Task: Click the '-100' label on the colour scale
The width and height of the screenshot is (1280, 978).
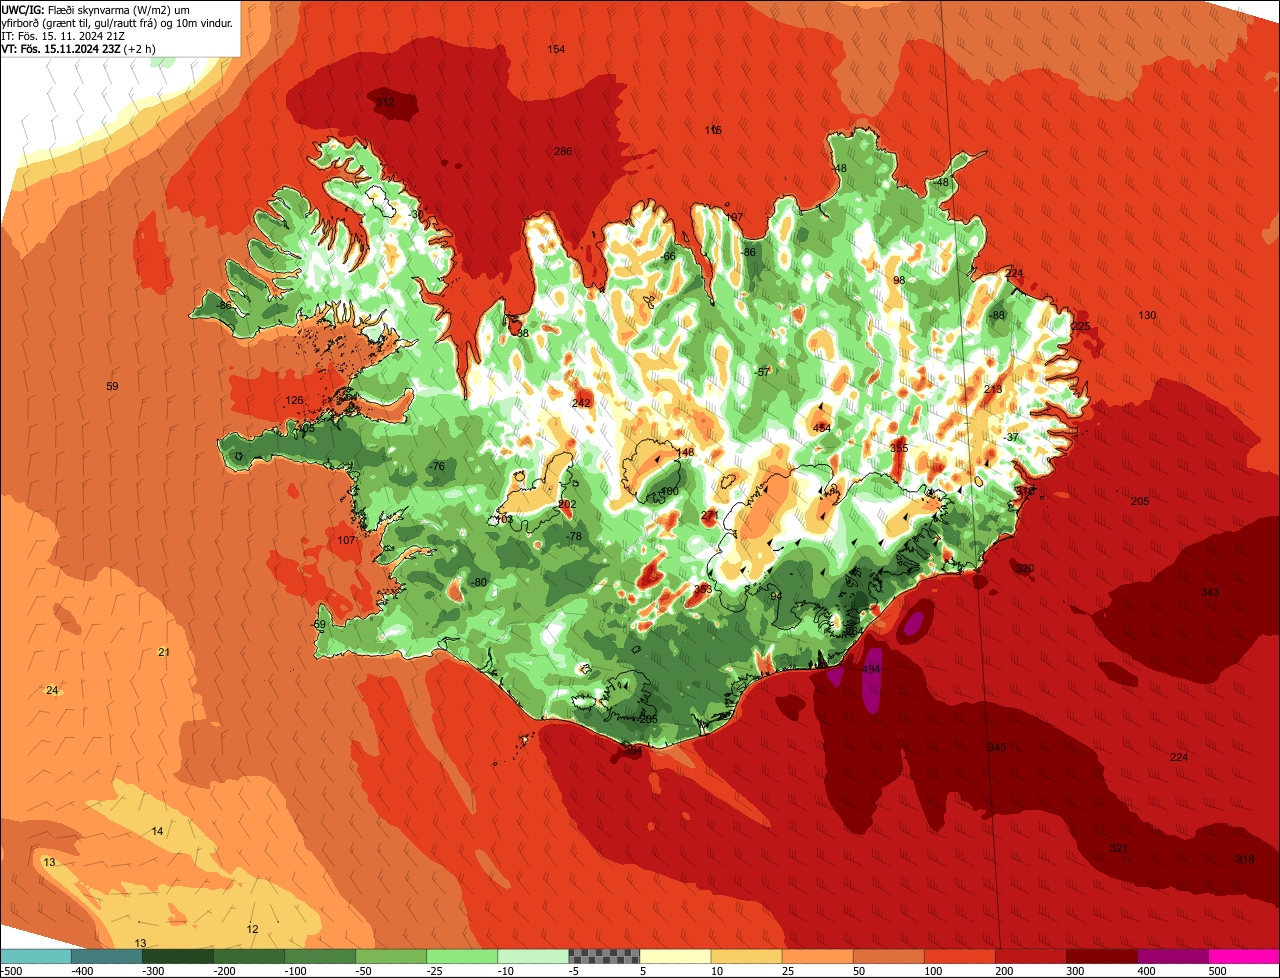Action: pos(297,971)
